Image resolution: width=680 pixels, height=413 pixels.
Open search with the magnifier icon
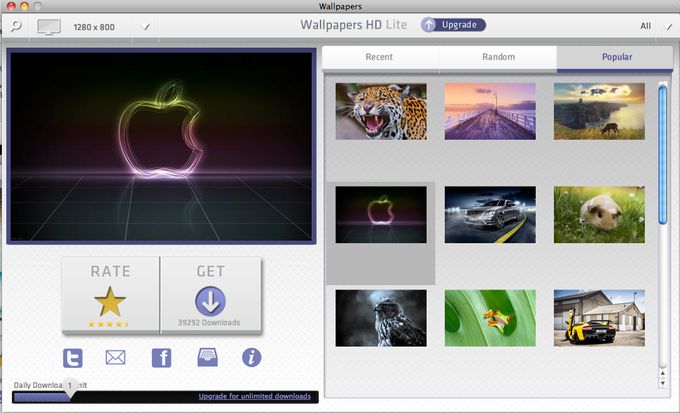(16, 26)
